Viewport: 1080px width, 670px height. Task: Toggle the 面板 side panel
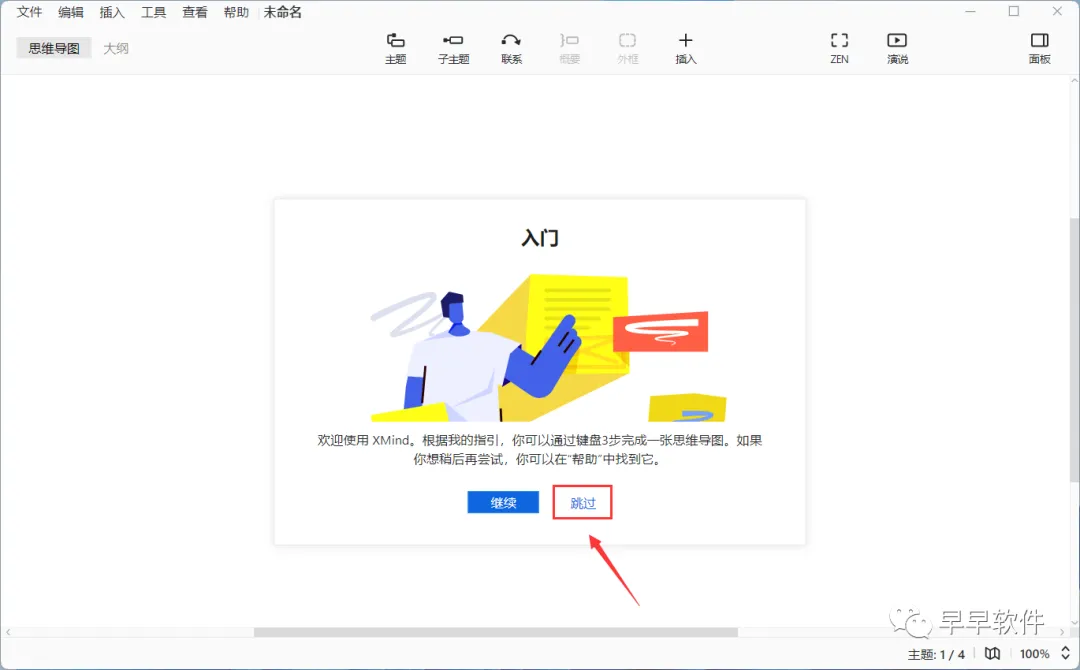[x=1039, y=48]
